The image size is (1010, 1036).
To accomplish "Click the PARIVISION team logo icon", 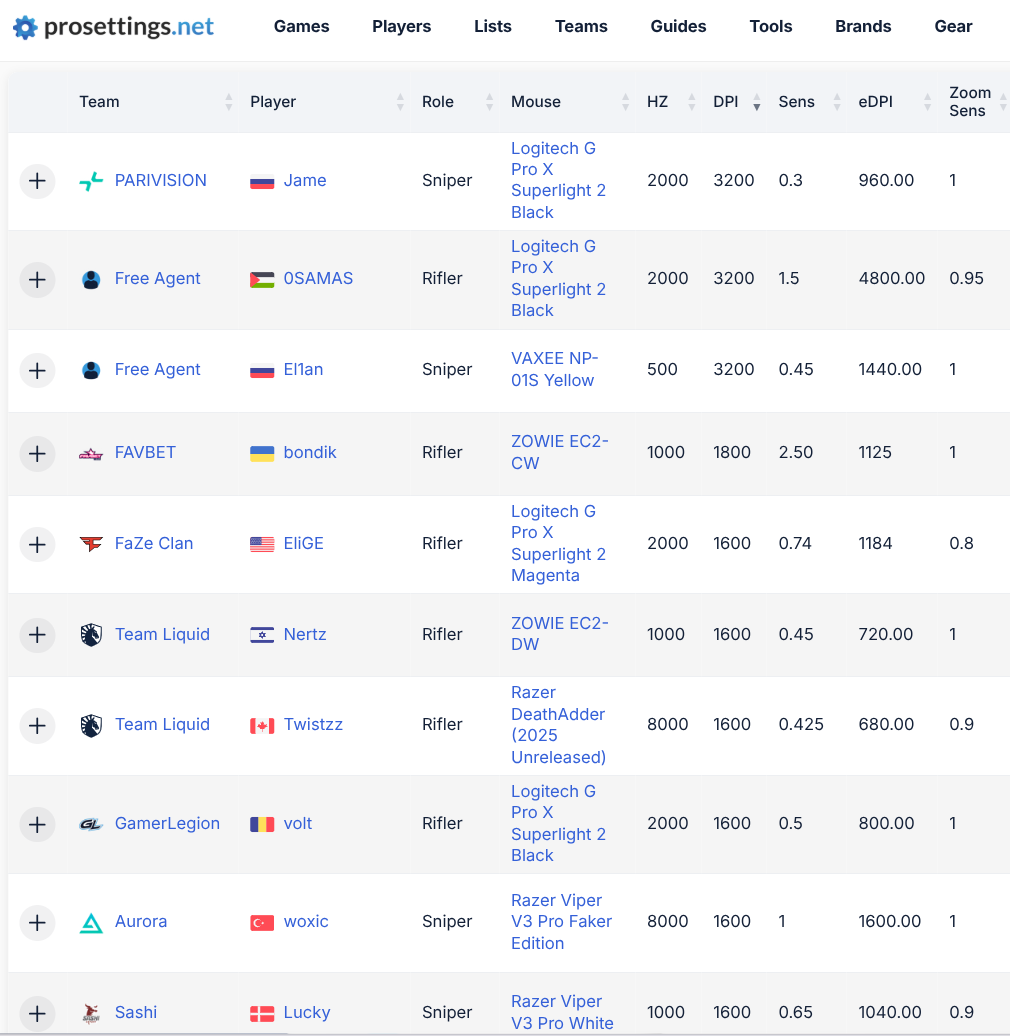I will (91, 181).
